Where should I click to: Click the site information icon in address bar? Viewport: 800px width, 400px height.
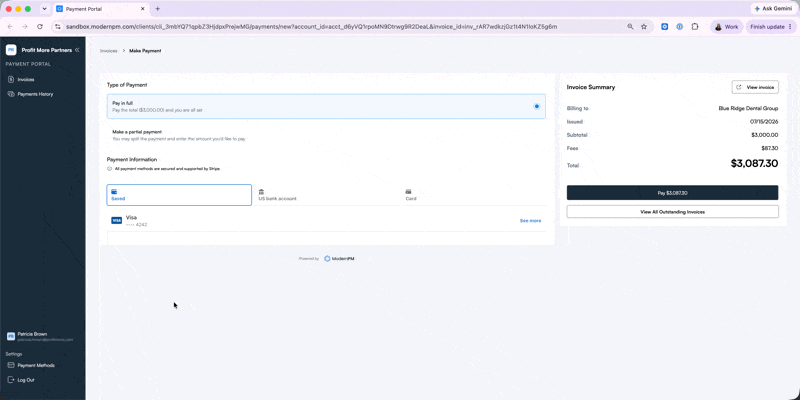(58, 27)
